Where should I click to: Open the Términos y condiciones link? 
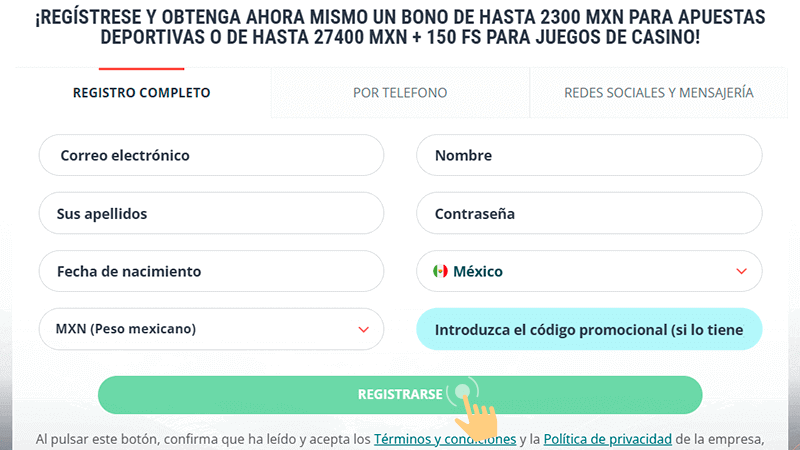point(445,438)
